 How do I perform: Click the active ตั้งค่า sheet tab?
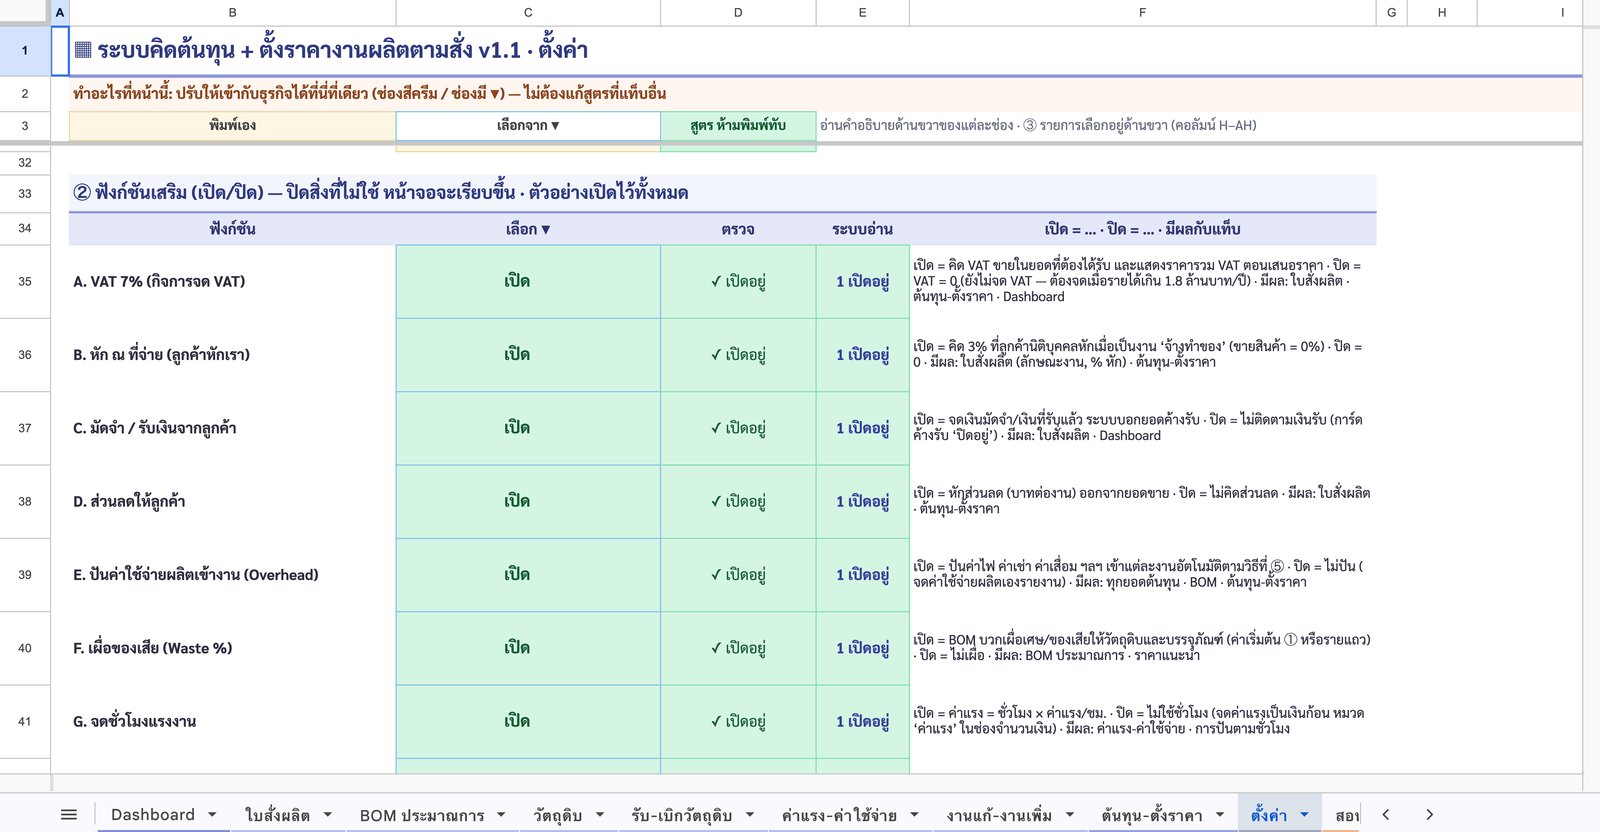pyautogui.click(x=1269, y=815)
